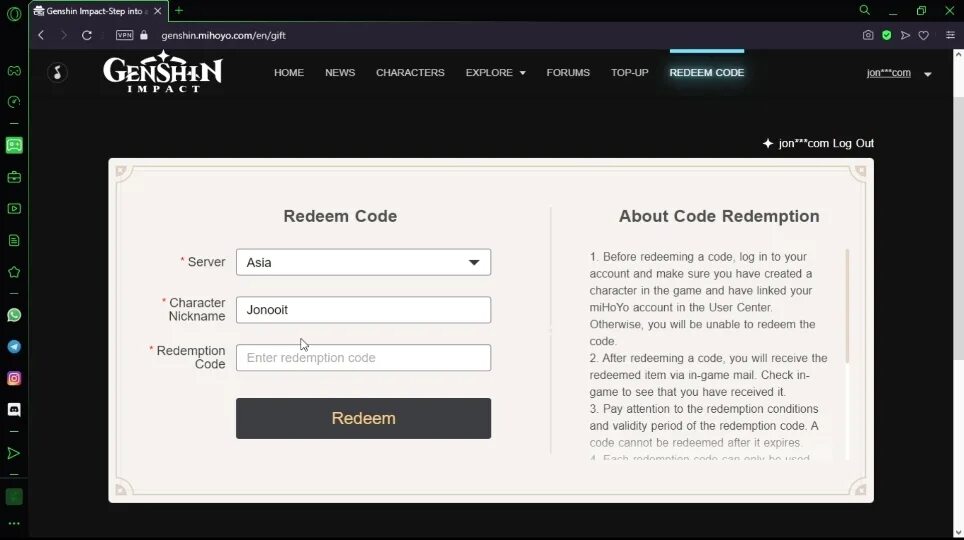The width and height of the screenshot is (964, 540).
Task: Expand the EXPLORE menu
Action: tap(496, 73)
